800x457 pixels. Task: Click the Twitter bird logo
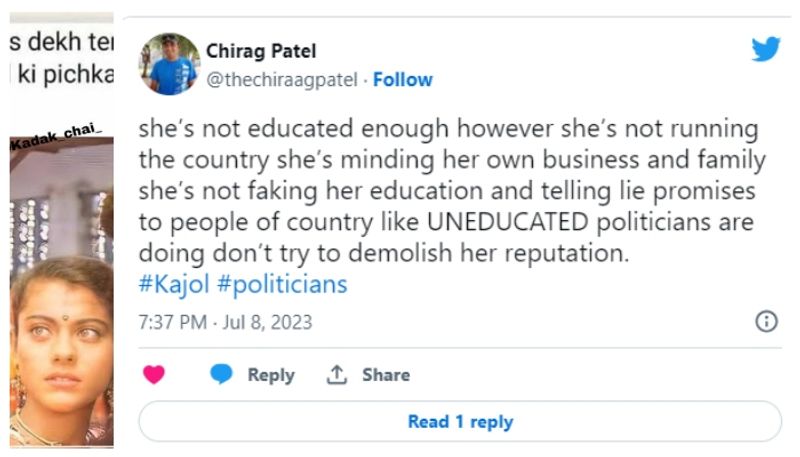click(765, 50)
